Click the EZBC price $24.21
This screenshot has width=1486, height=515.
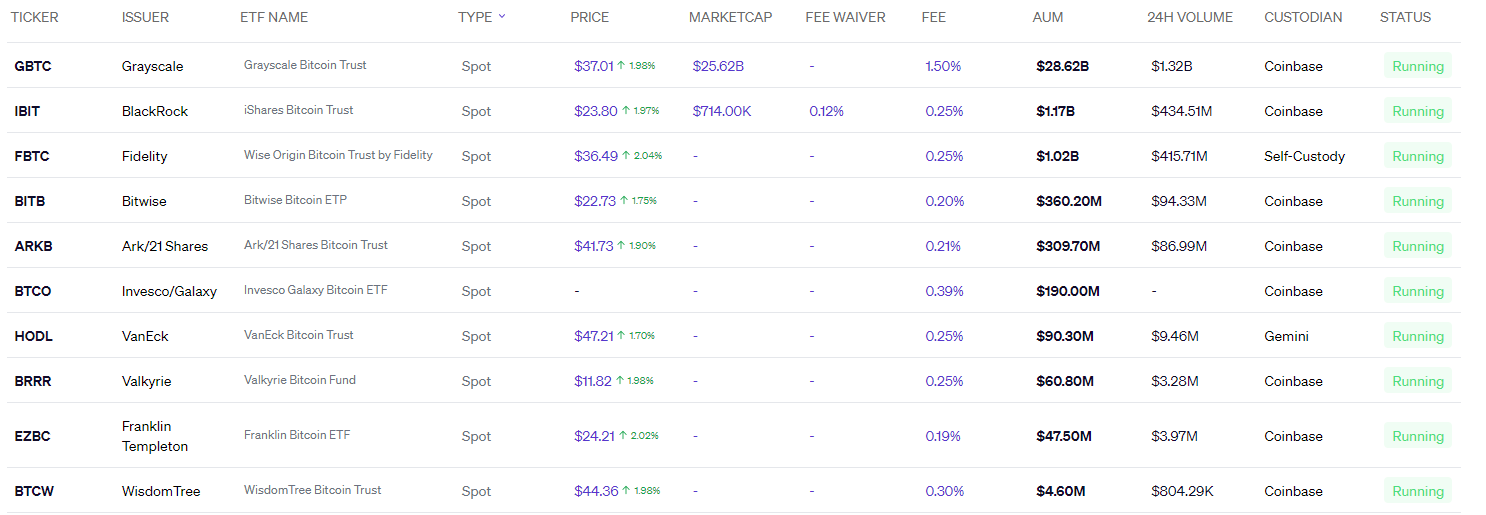(594, 436)
